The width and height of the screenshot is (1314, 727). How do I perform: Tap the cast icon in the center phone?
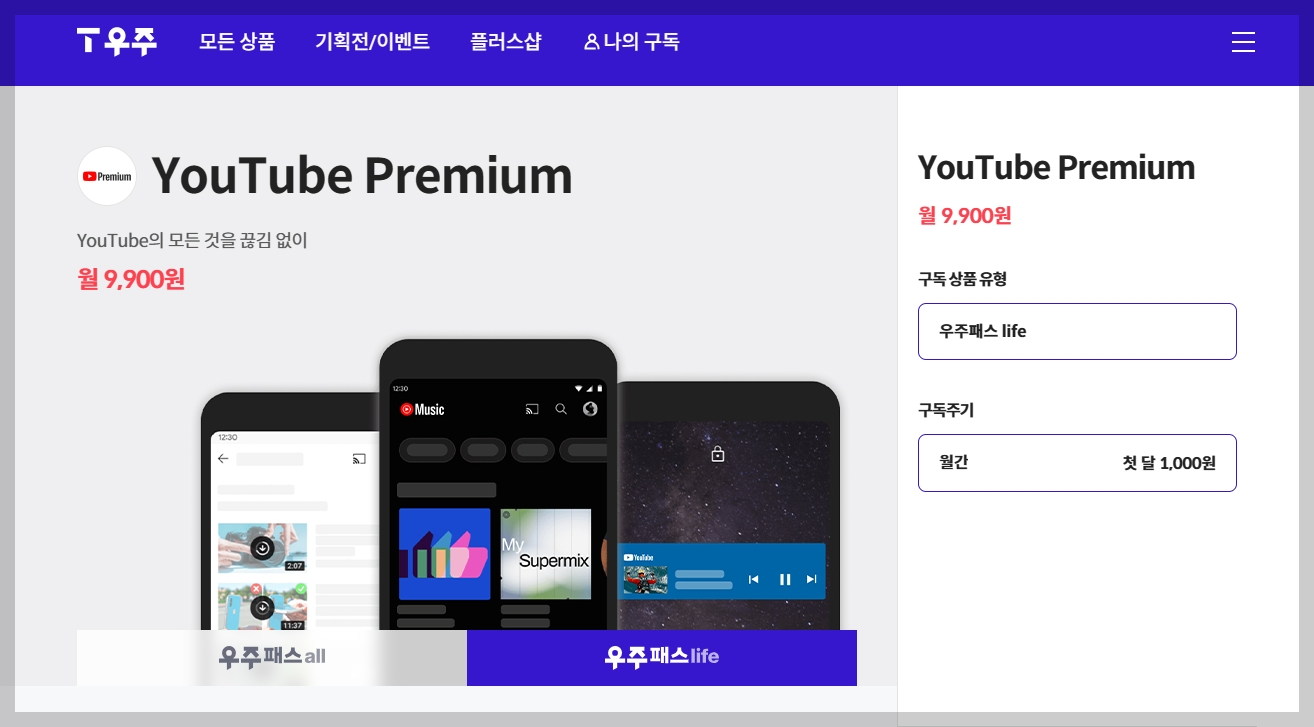click(x=532, y=409)
